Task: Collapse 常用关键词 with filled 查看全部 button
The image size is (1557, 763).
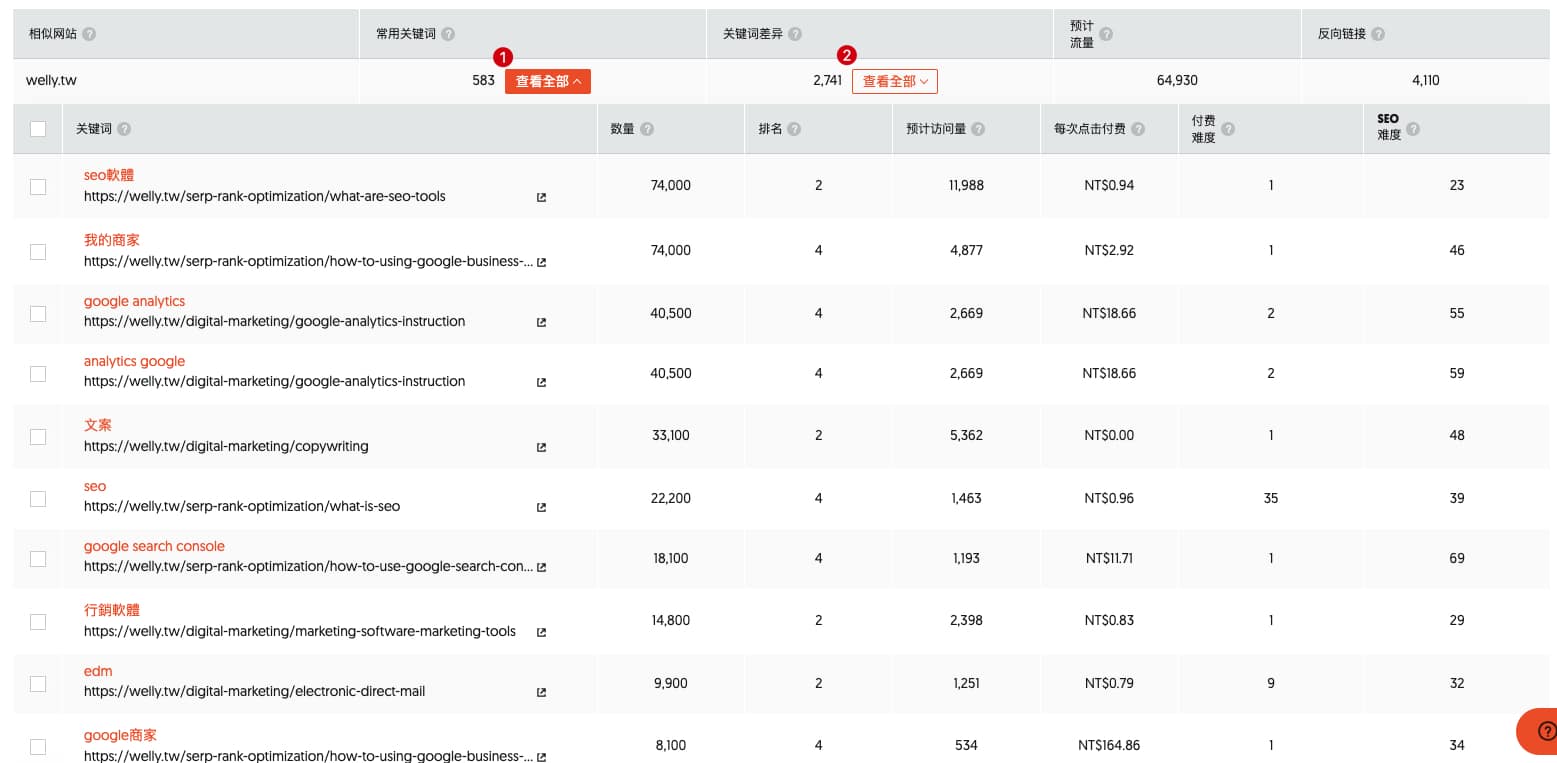Action: tap(547, 81)
